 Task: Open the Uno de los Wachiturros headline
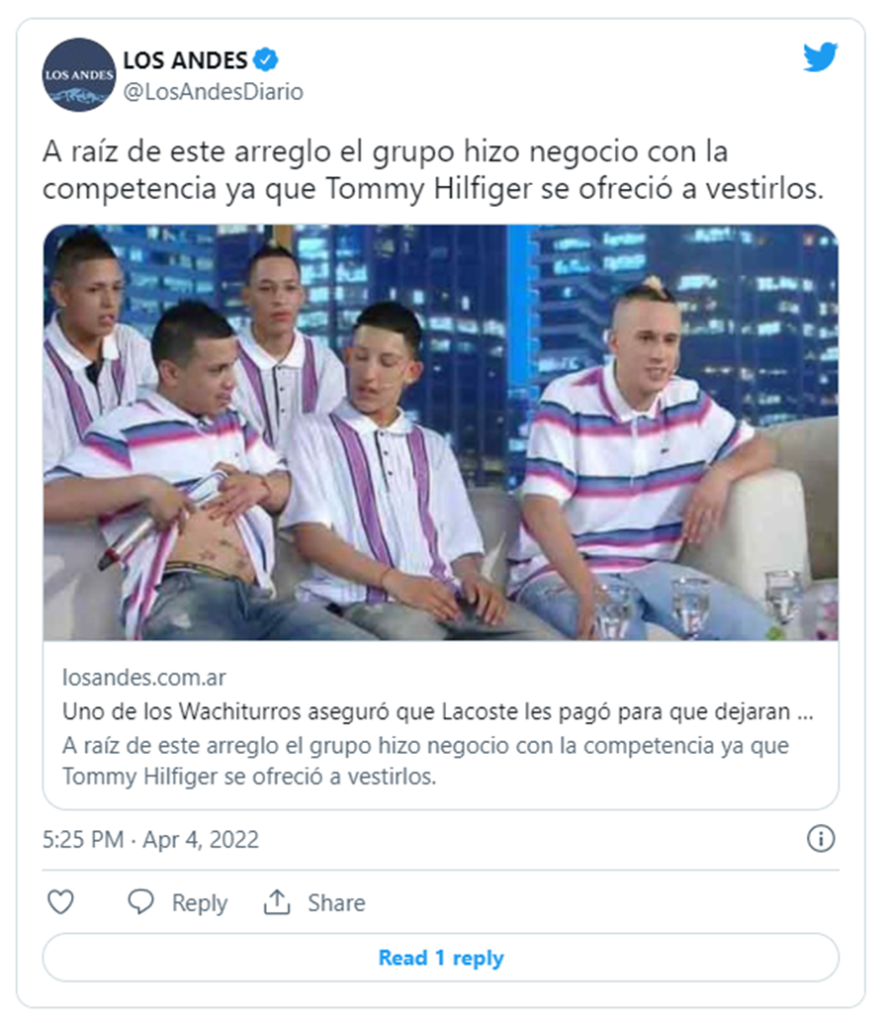pyautogui.click(x=438, y=711)
